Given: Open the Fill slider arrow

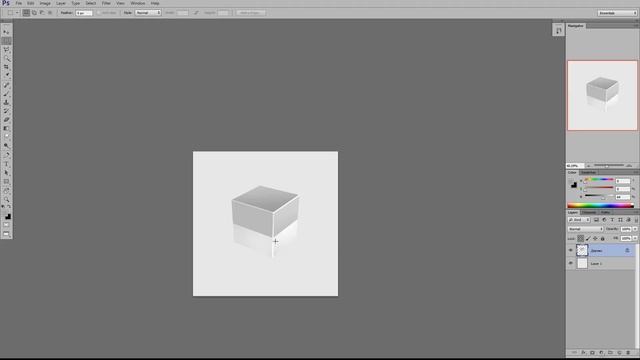Looking at the screenshot, I should [635, 238].
